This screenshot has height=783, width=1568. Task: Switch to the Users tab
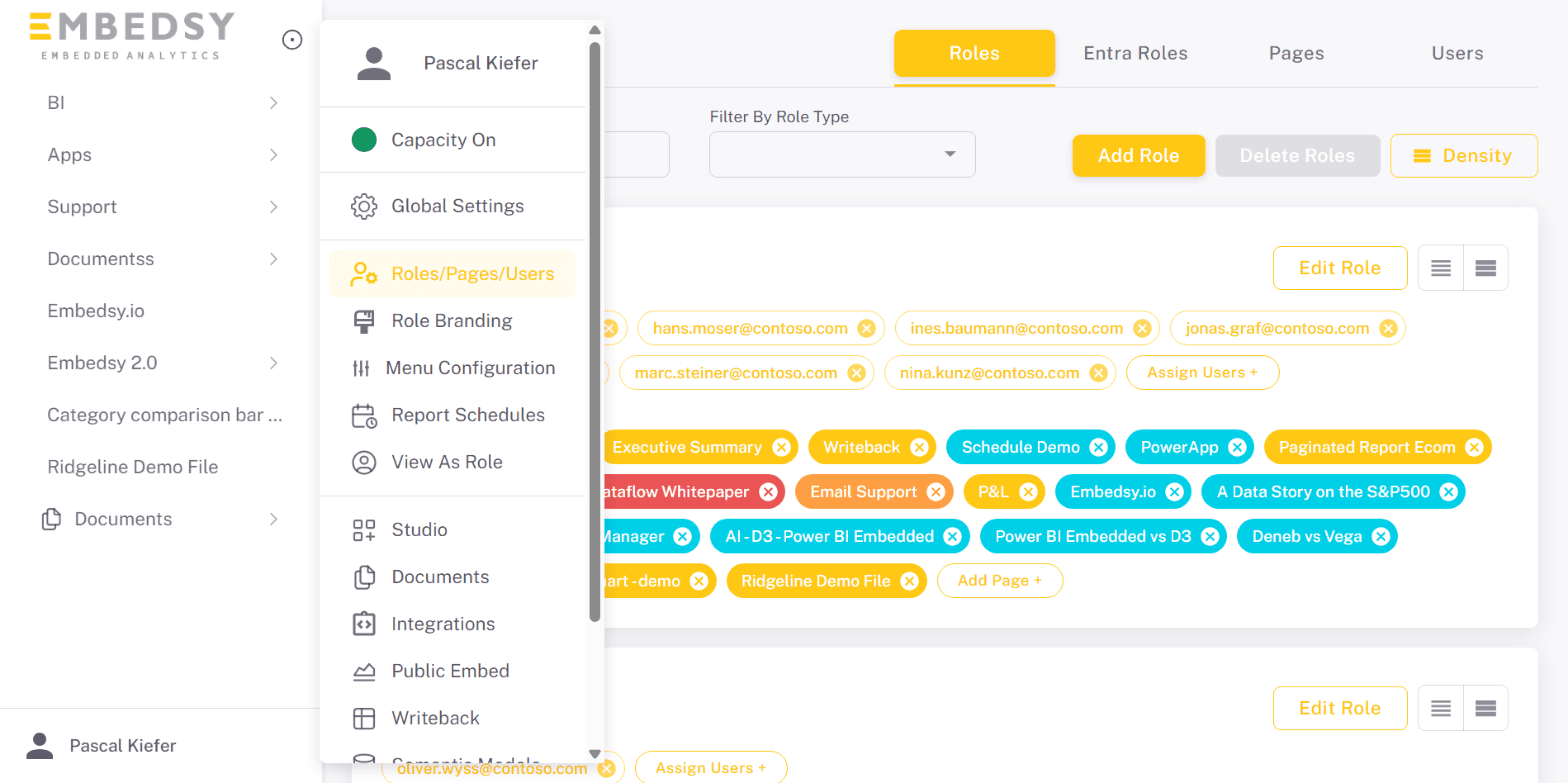tap(1458, 54)
